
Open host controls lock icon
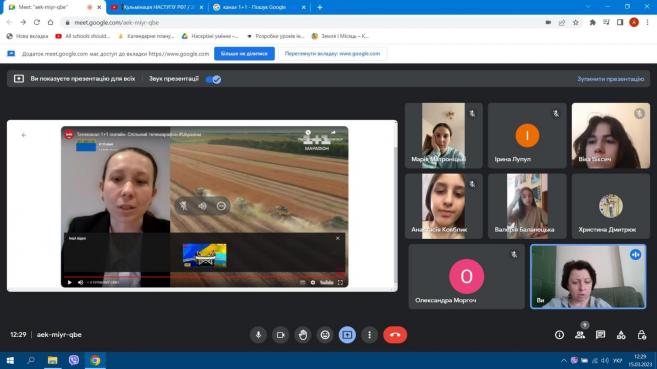click(641, 335)
